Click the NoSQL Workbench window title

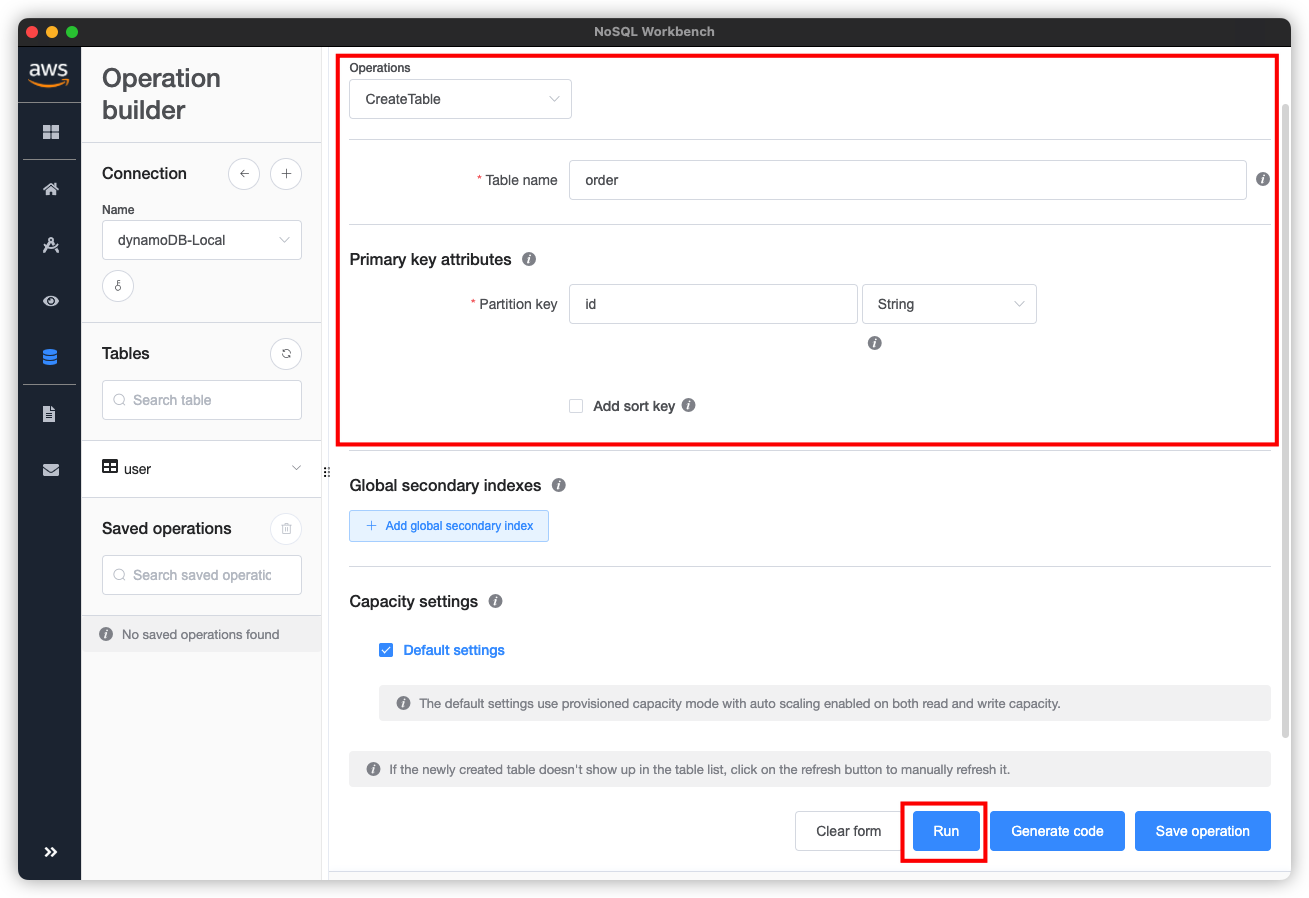point(654,31)
